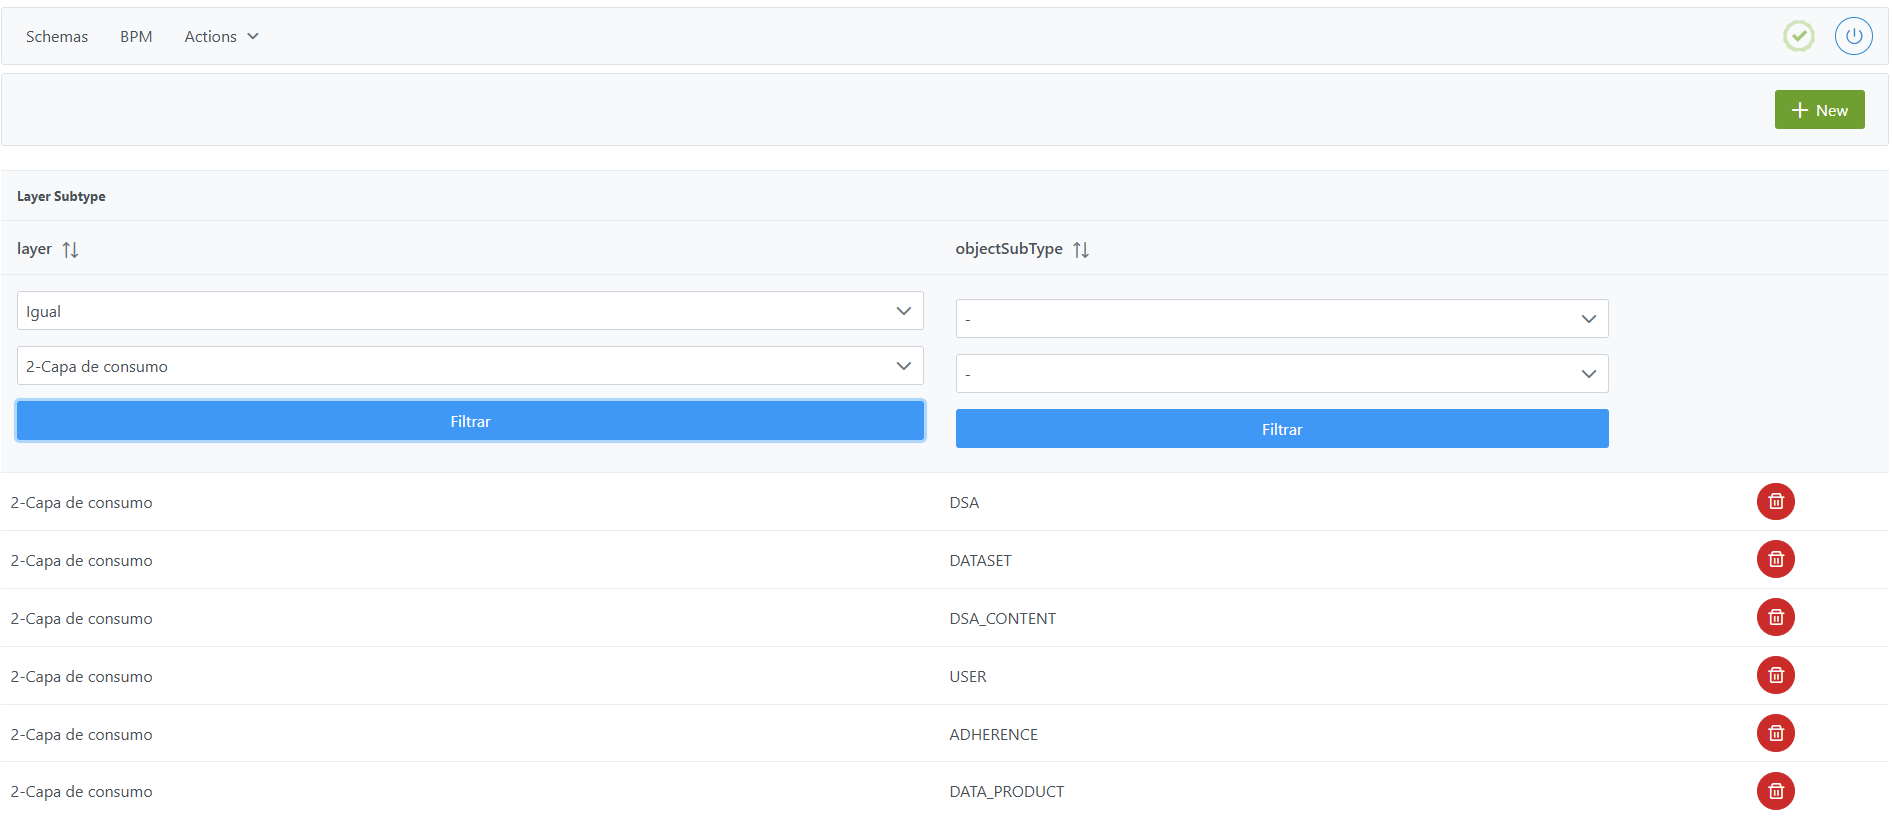Viewport: 1892px width, 822px height.
Task: Open the '2-Capa de consumo' value dropdown
Action: [469, 366]
